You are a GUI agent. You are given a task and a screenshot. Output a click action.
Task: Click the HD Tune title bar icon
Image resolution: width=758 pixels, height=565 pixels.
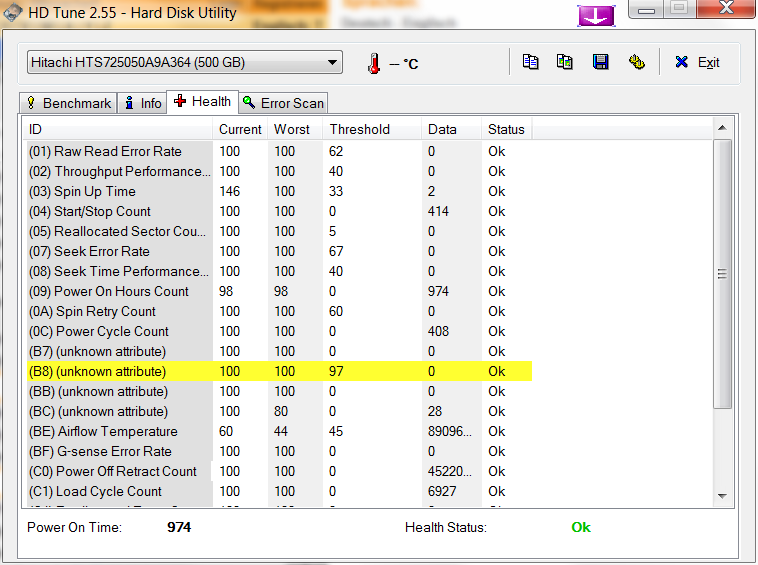(x=12, y=13)
